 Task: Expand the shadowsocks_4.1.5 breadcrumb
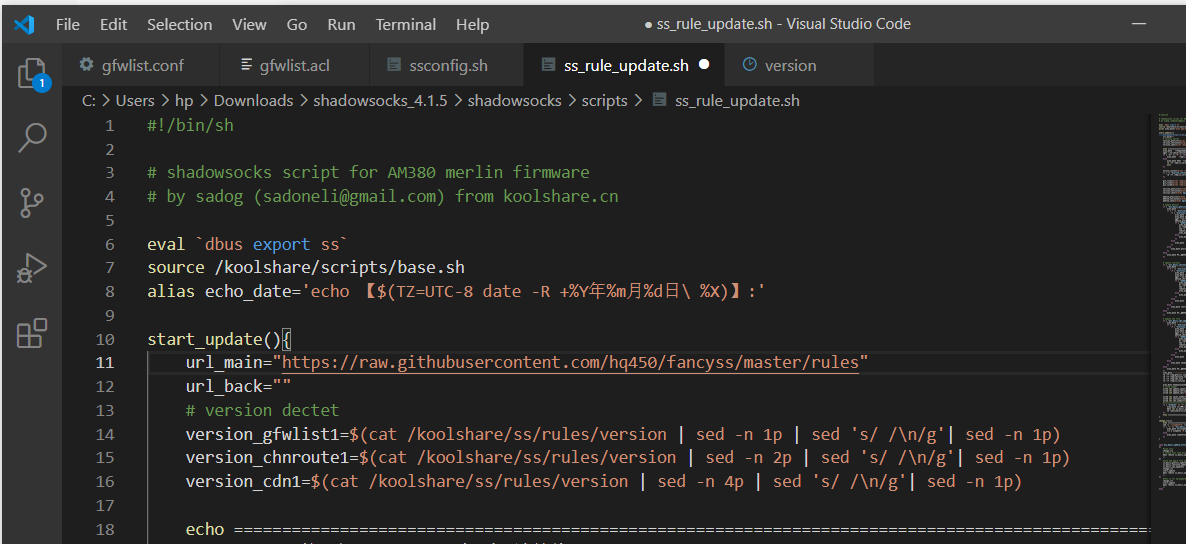pos(380,101)
